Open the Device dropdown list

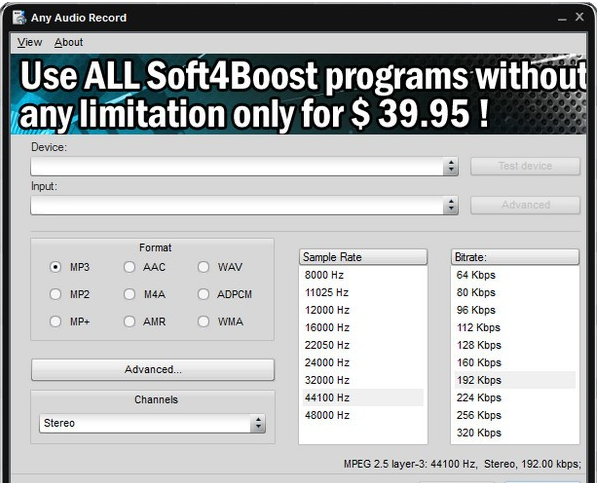click(x=244, y=166)
